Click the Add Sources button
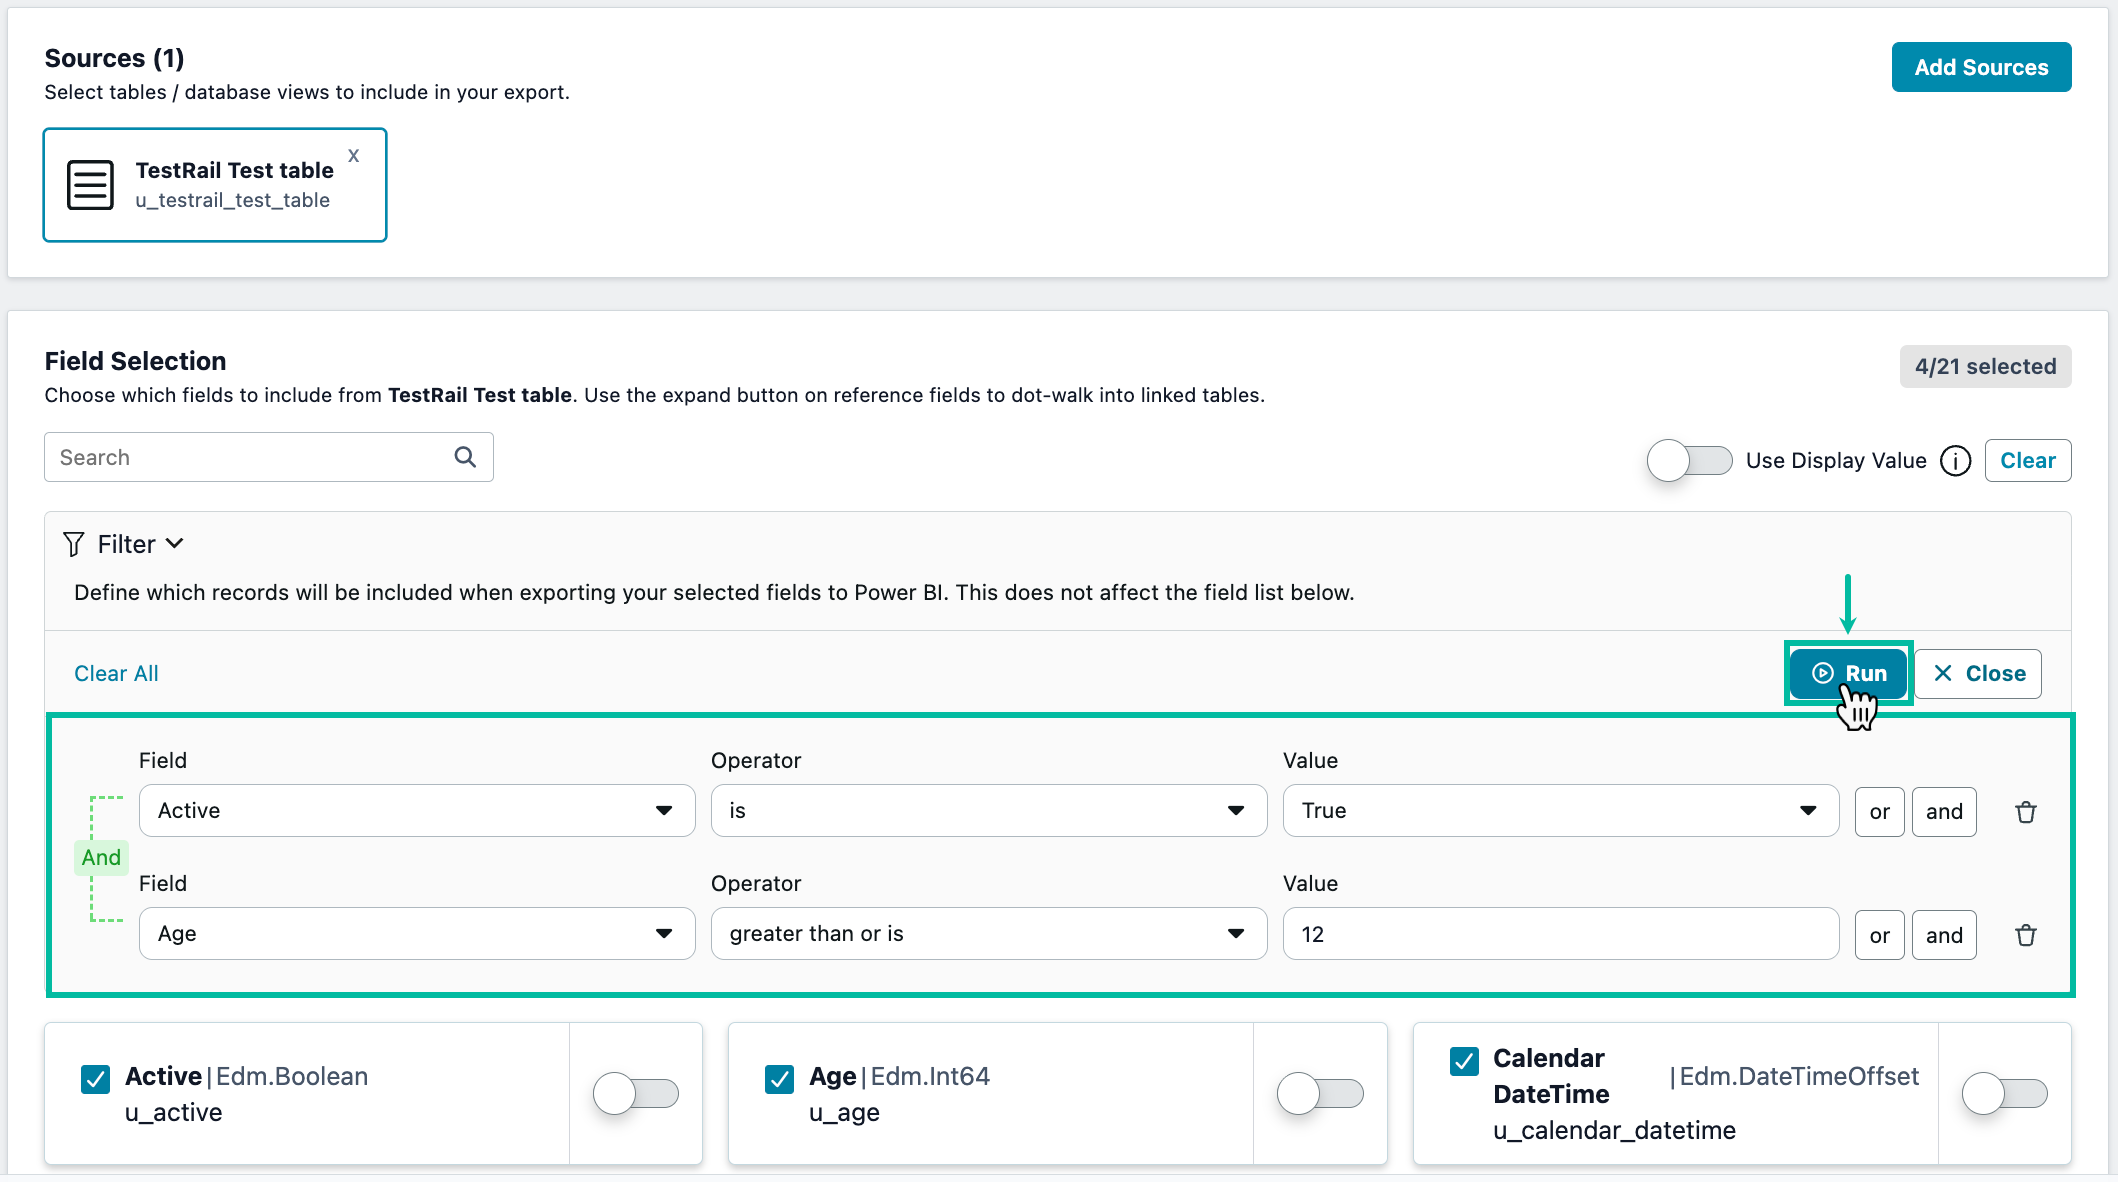The height and width of the screenshot is (1182, 2118). (x=1981, y=67)
